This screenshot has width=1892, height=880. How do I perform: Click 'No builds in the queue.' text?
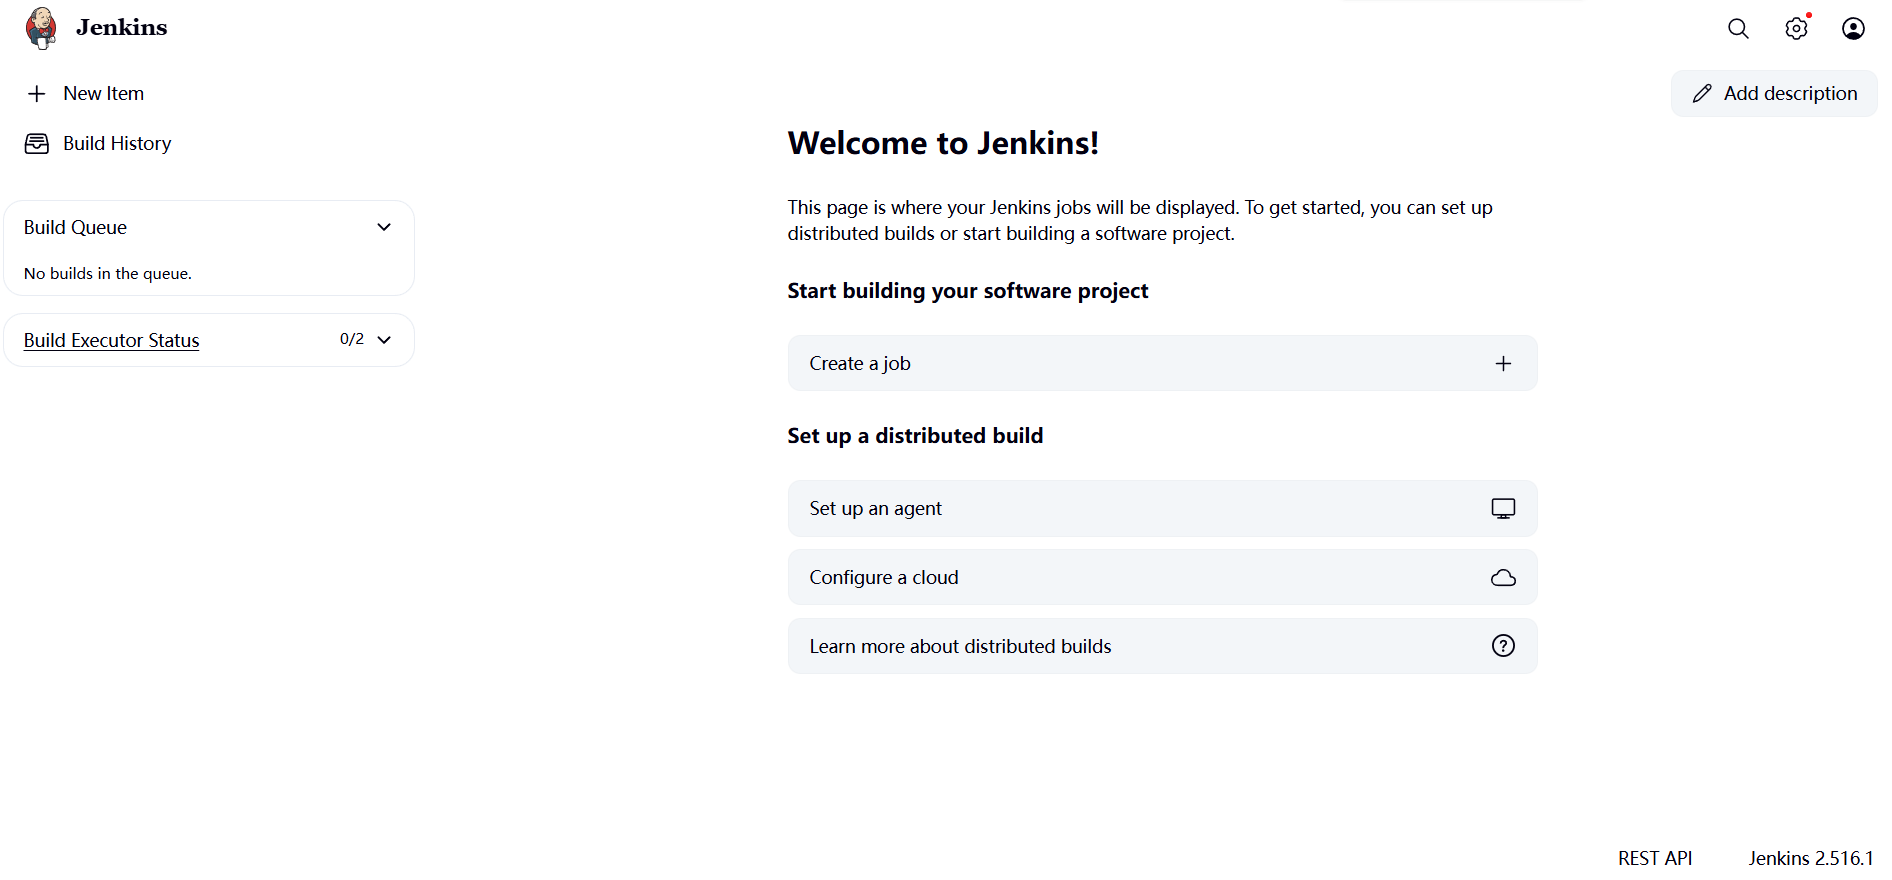tap(108, 274)
